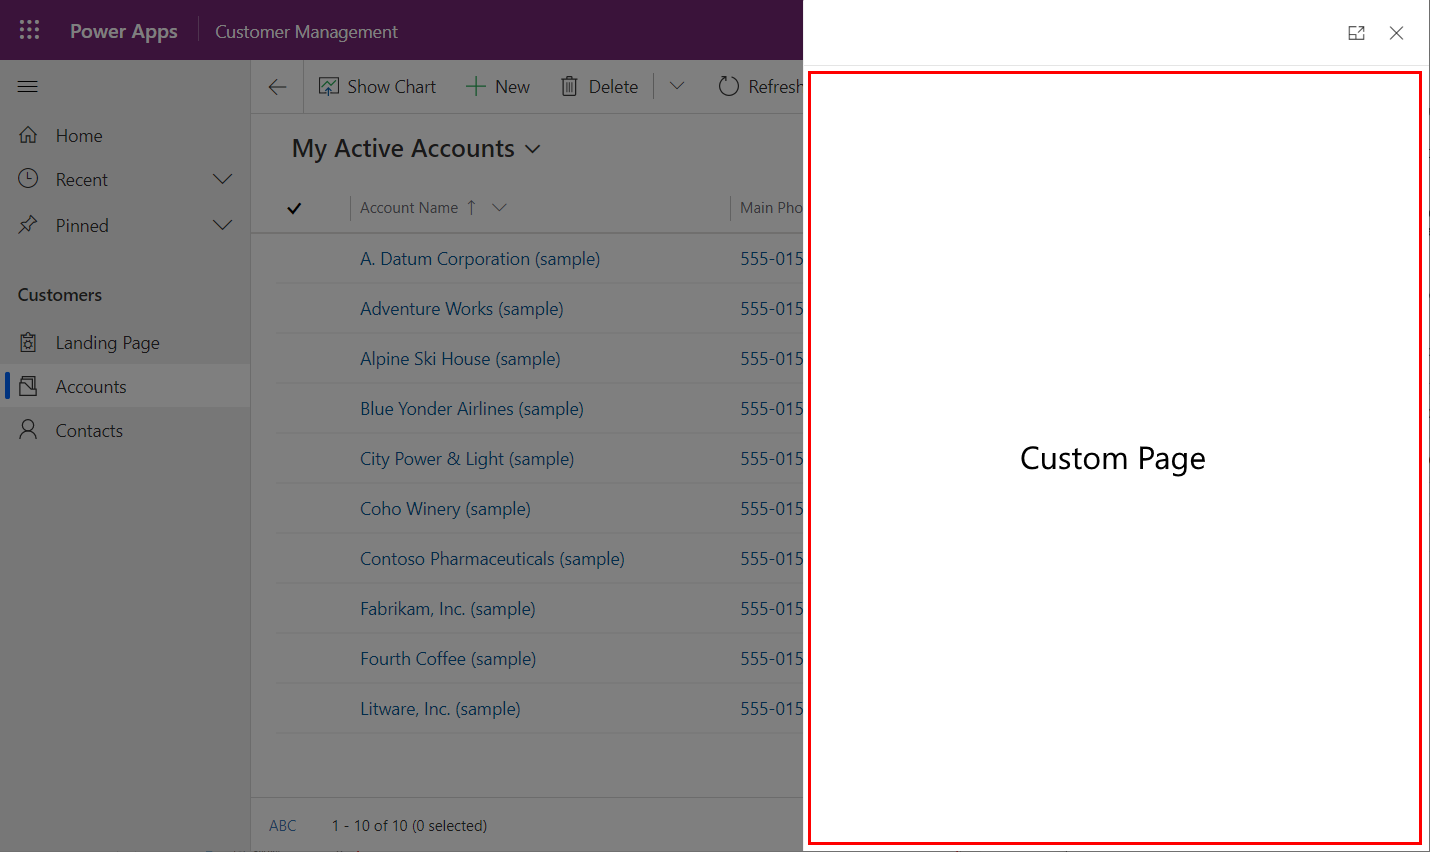
Task: Click ABC in the alphabet jump bar
Action: [x=282, y=825]
